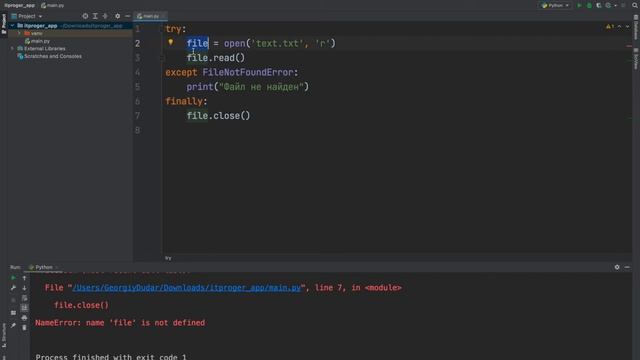
Task: Click the green Run button in top toolbar
Action: (x=579, y=5)
